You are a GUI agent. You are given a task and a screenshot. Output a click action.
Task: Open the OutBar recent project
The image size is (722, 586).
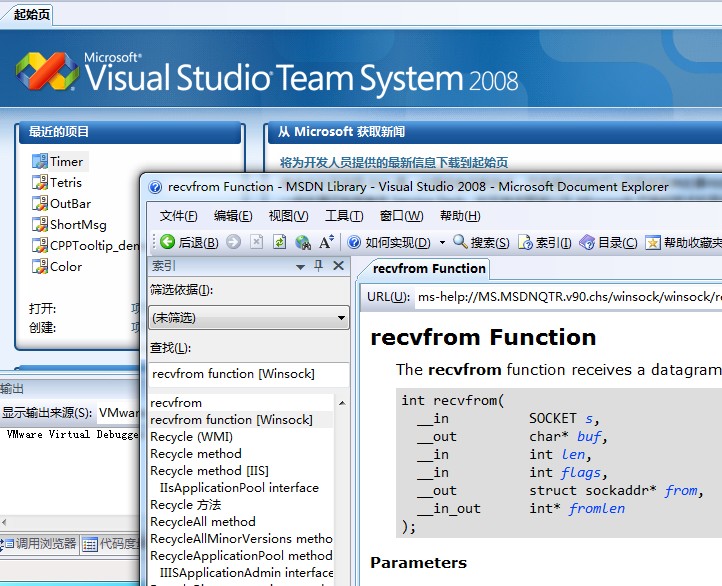(x=70, y=203)
